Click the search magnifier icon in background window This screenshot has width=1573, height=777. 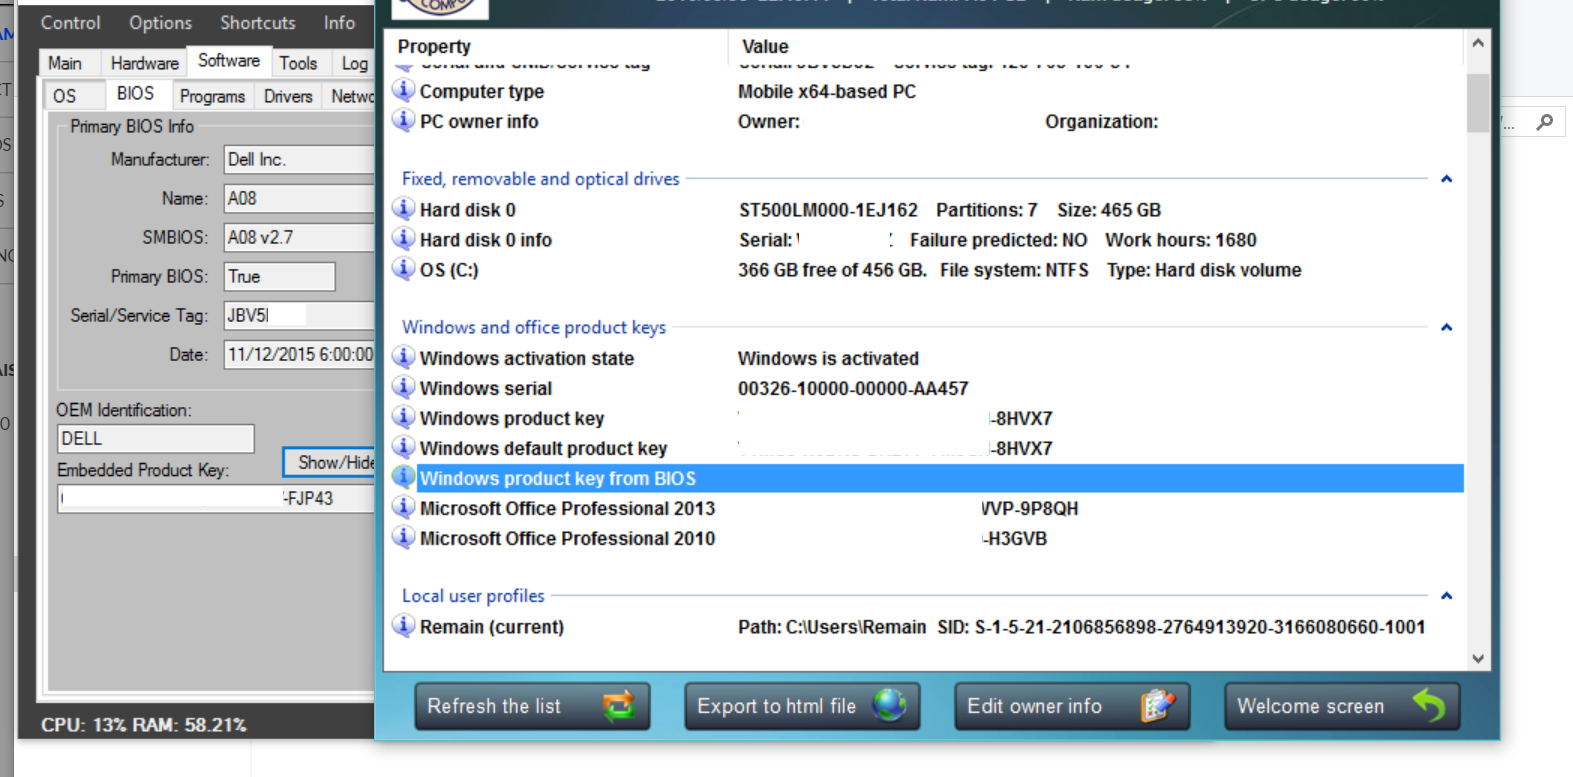[x=1545, y=122]
